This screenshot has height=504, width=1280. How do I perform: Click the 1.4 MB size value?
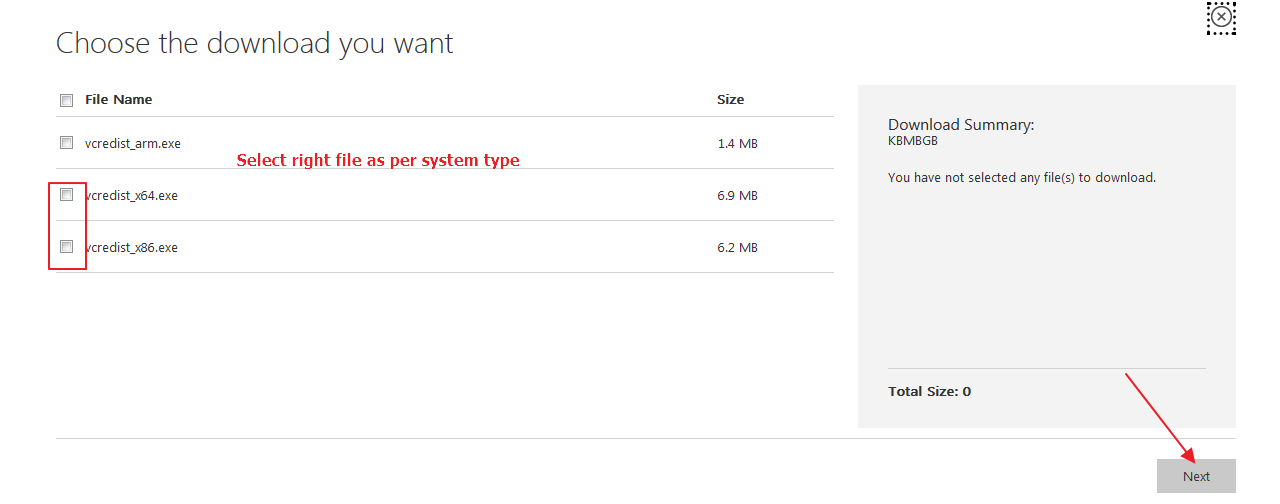click(x=737, y=144)
